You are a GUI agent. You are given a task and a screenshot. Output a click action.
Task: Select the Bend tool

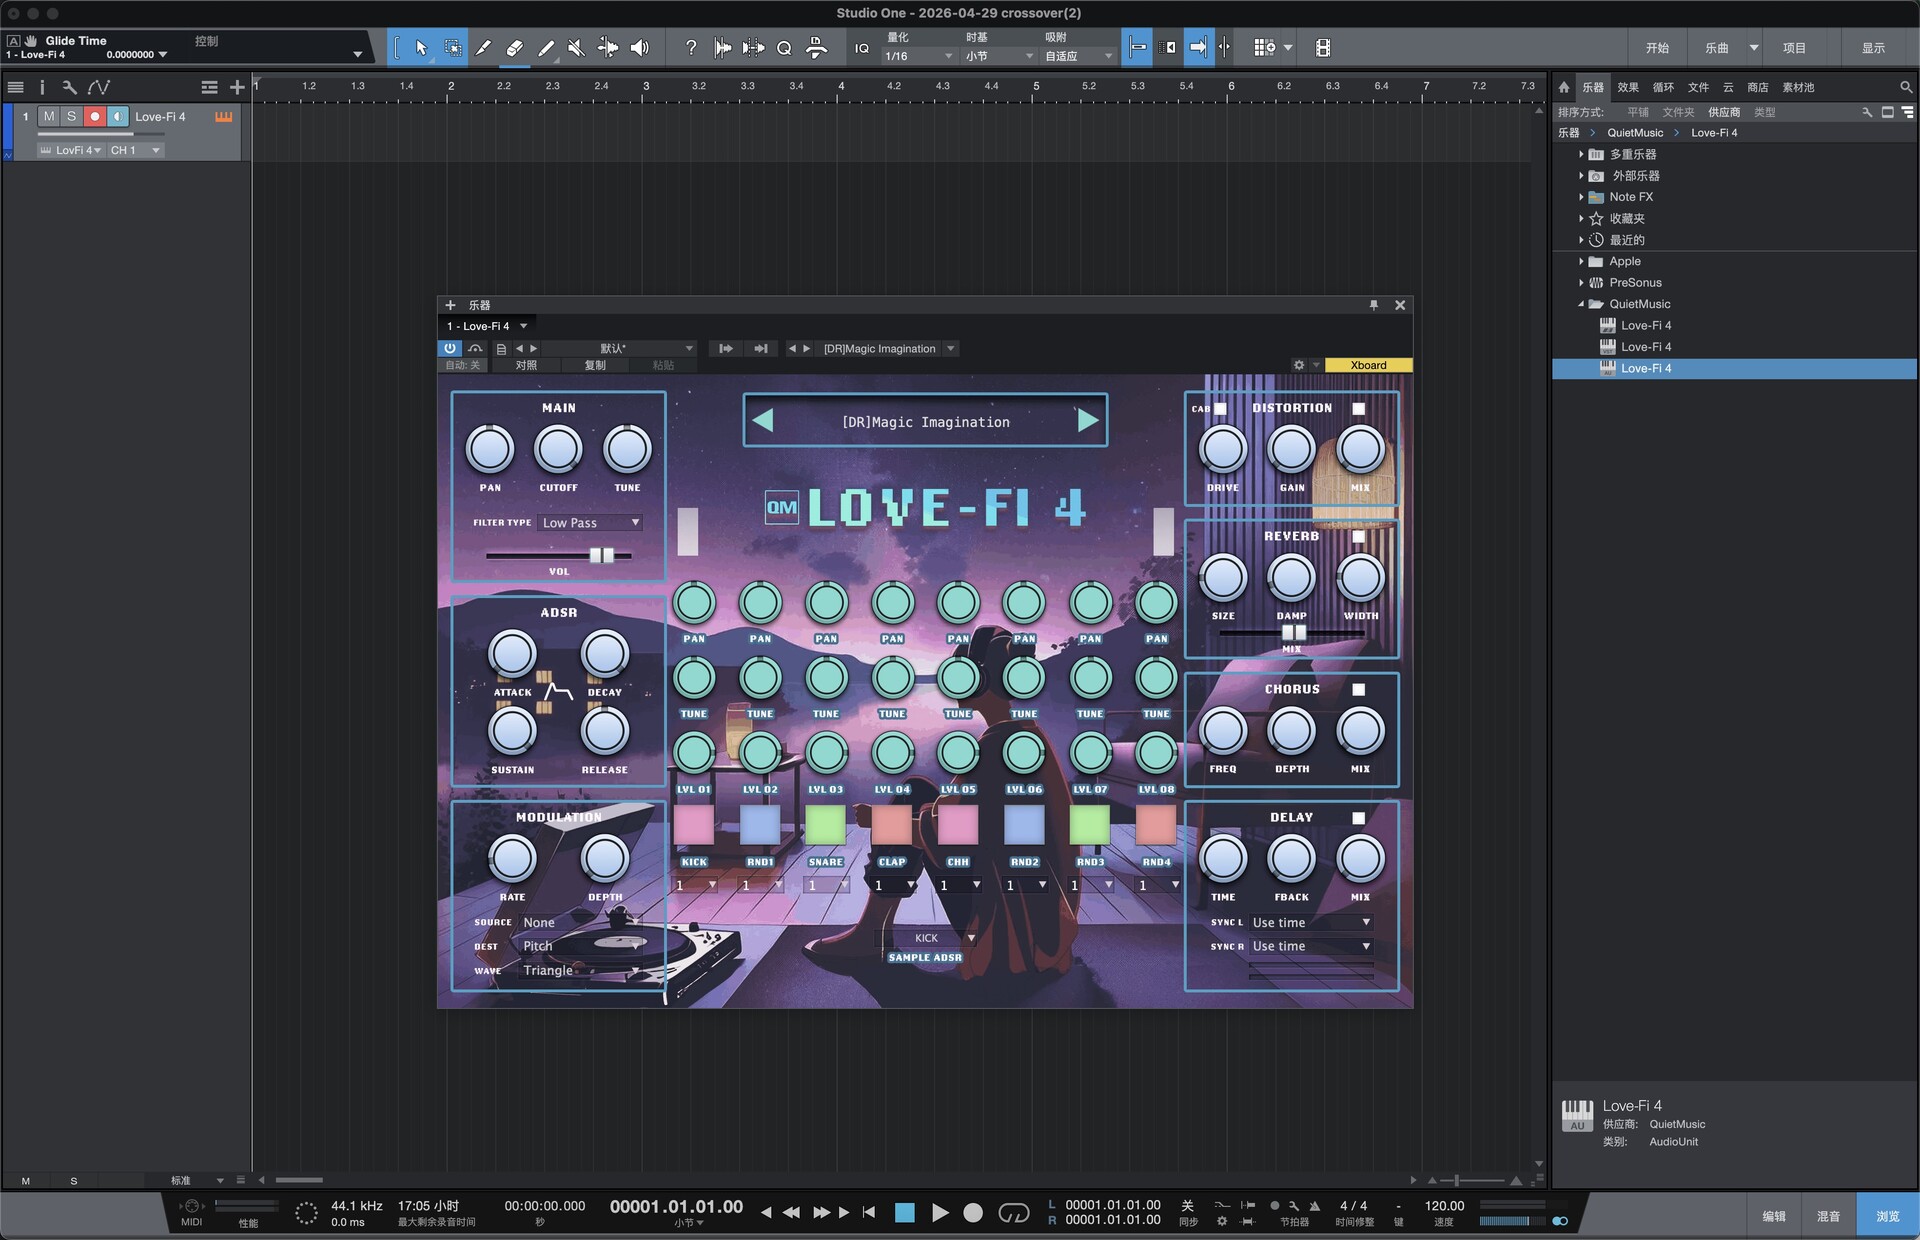pos(607,47)
